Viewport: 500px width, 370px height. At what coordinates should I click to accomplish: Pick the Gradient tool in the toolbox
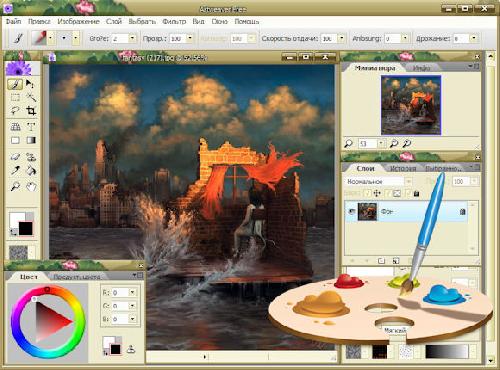coord(31,140)
